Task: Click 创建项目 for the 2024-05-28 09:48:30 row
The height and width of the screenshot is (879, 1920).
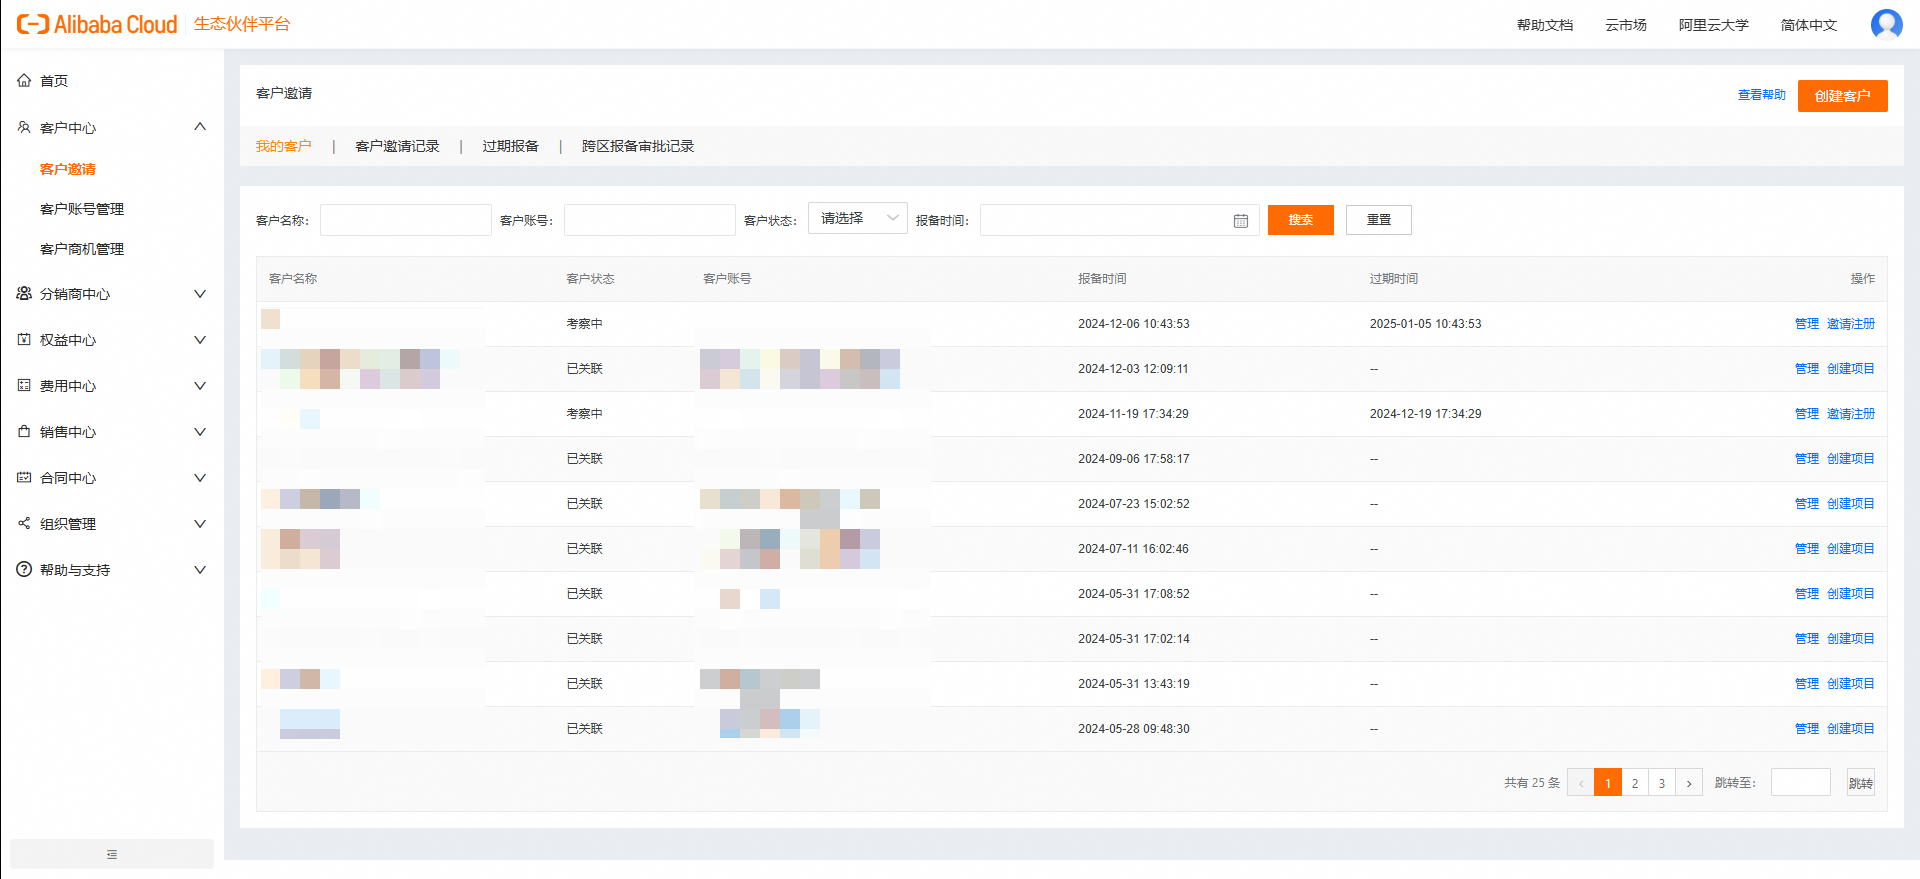Action: click(x=1851, y=729)
